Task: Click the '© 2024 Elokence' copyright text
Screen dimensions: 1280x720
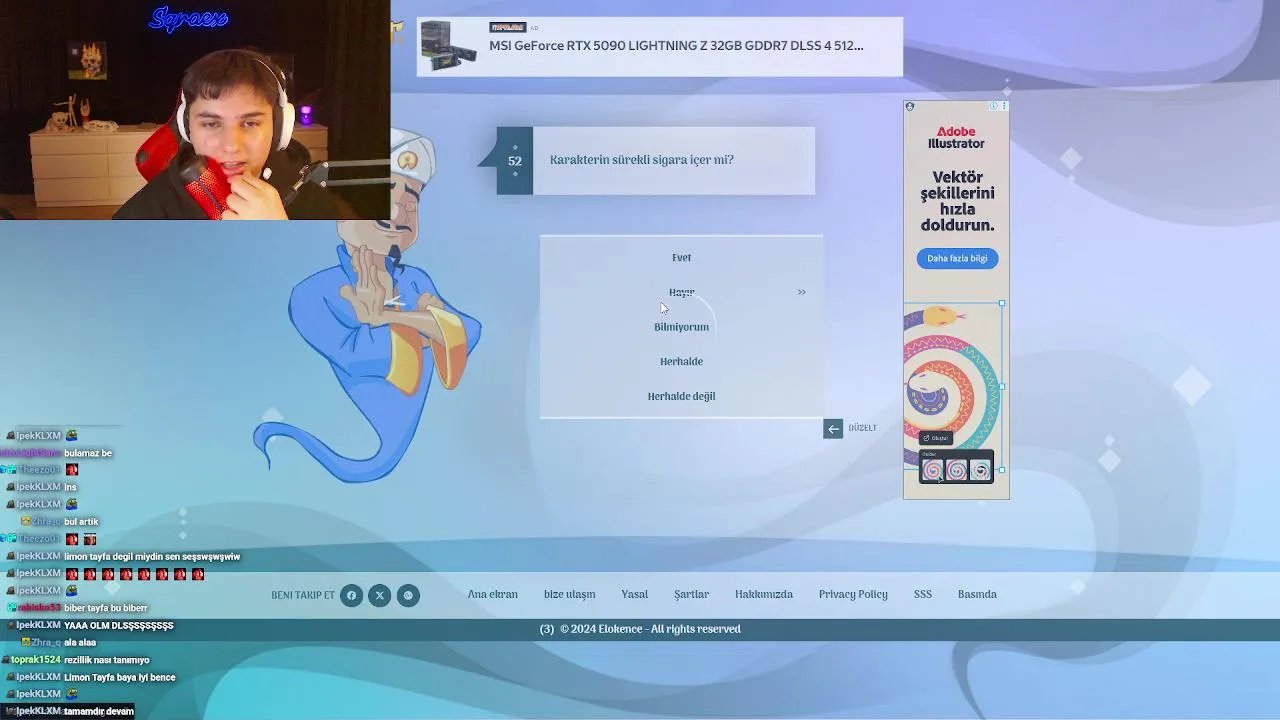Action: point(650,629)
